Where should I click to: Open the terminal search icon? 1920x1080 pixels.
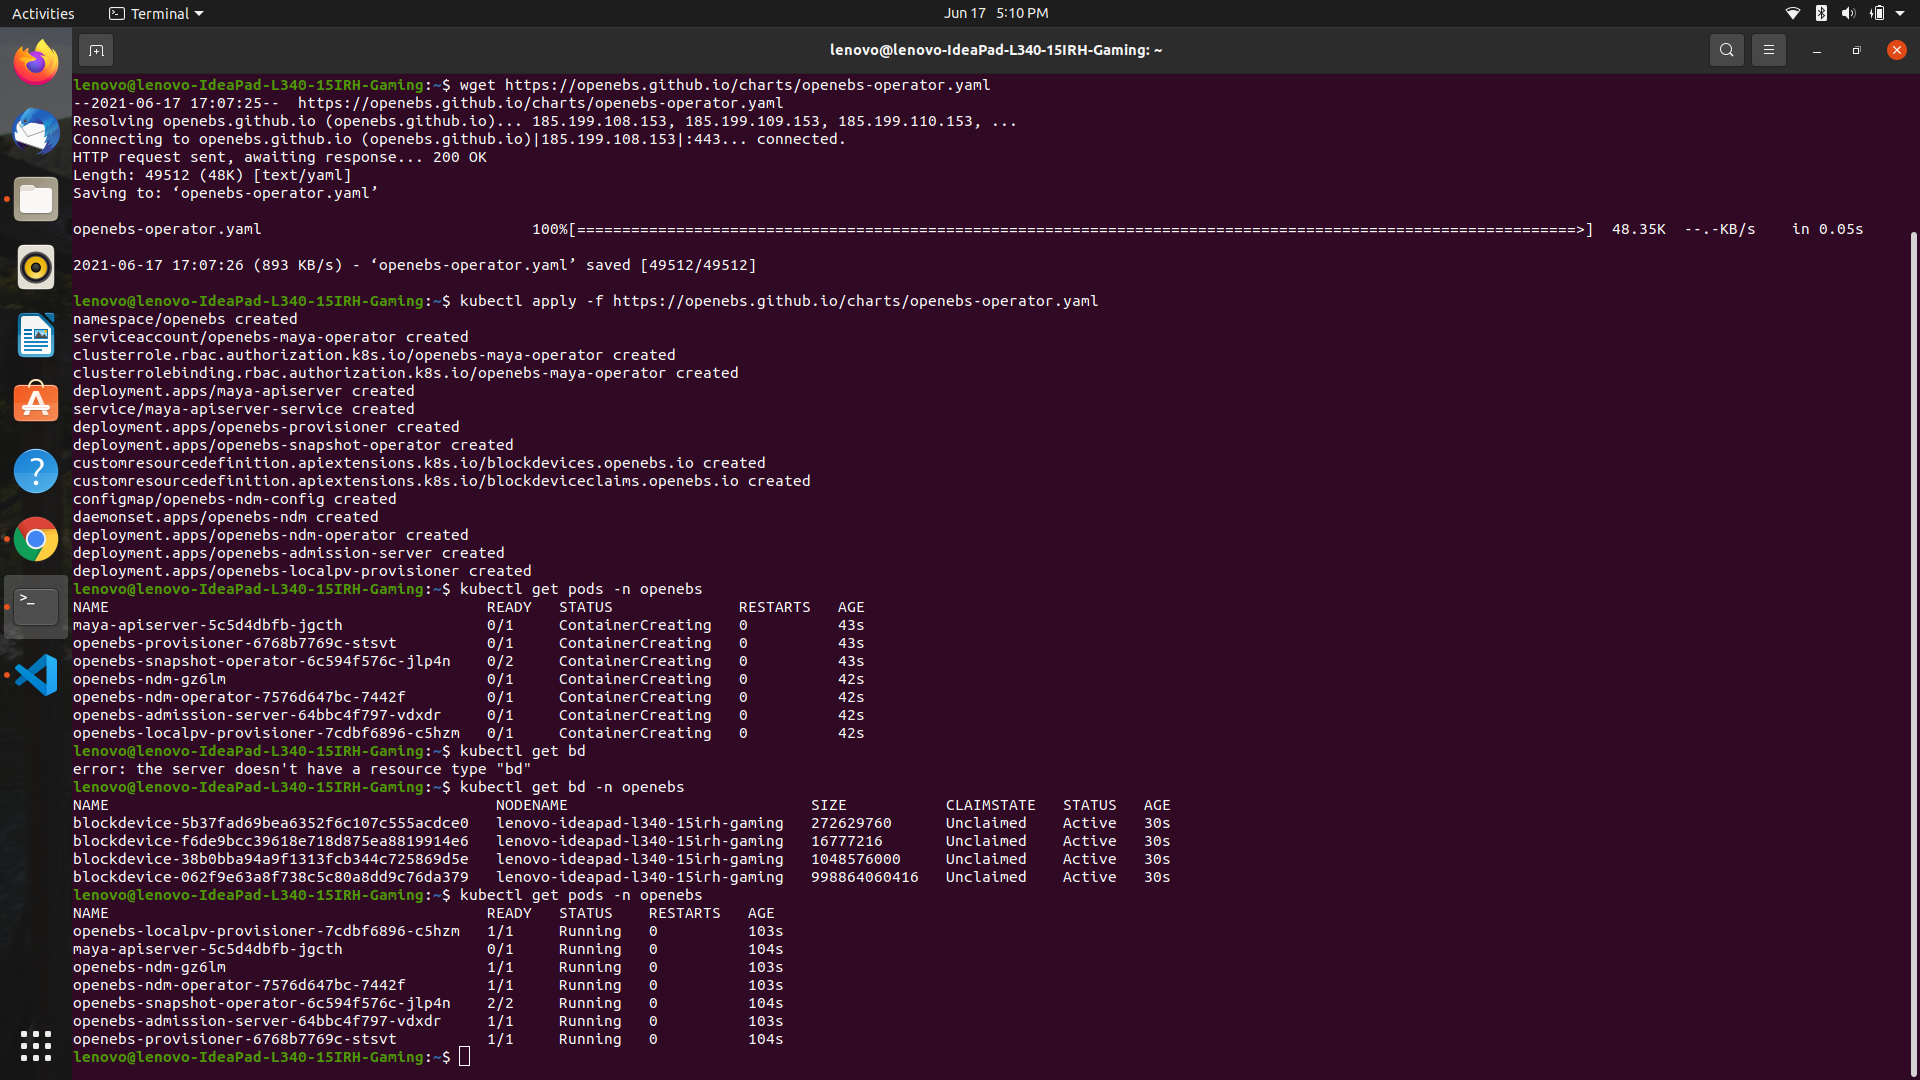pyautogui.click(x=1726, y=50)
